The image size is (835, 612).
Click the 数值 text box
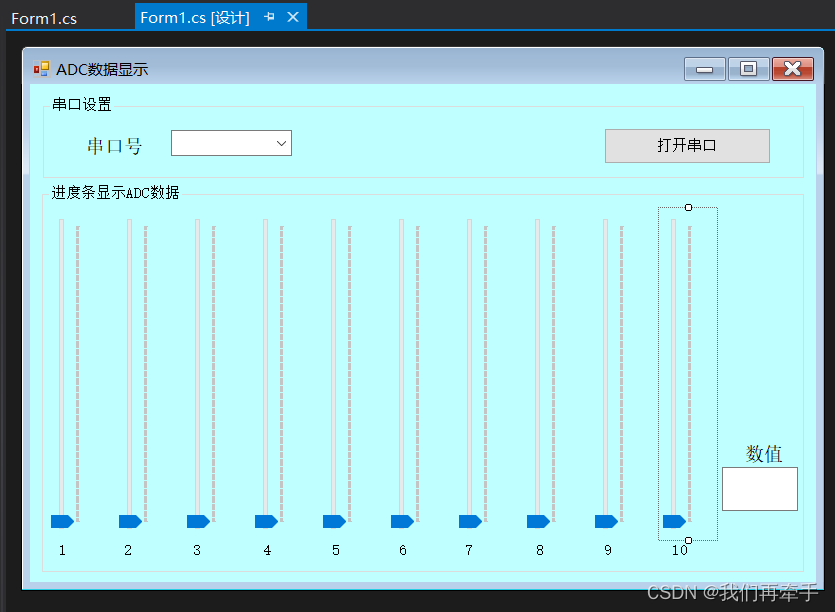[760, 489]
